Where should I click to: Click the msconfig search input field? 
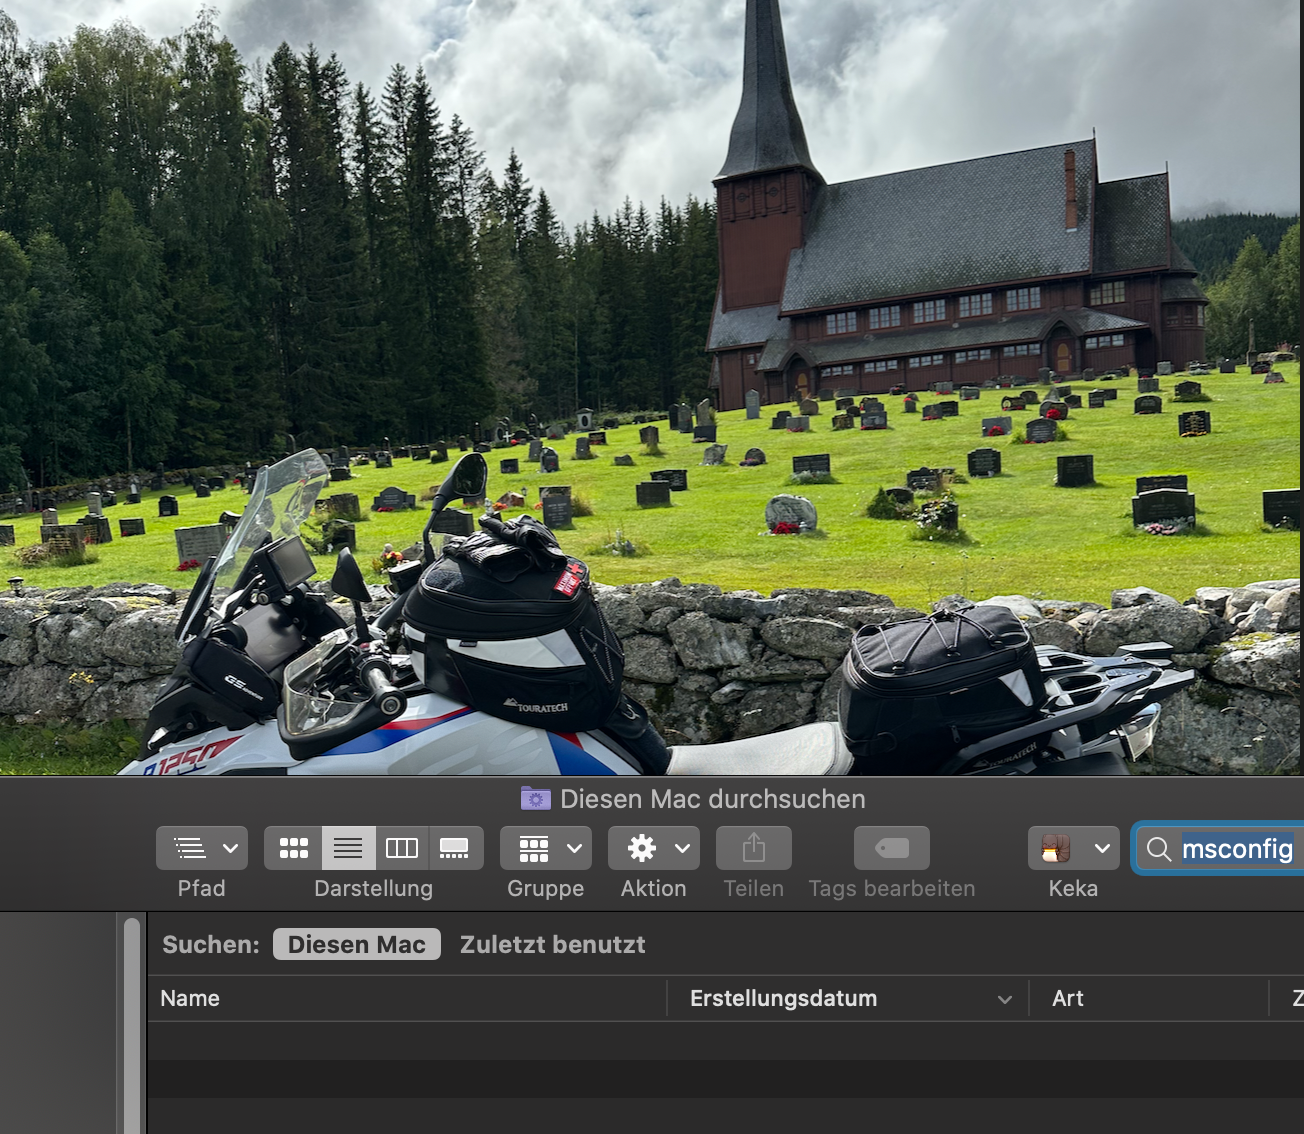(1237, 849)
